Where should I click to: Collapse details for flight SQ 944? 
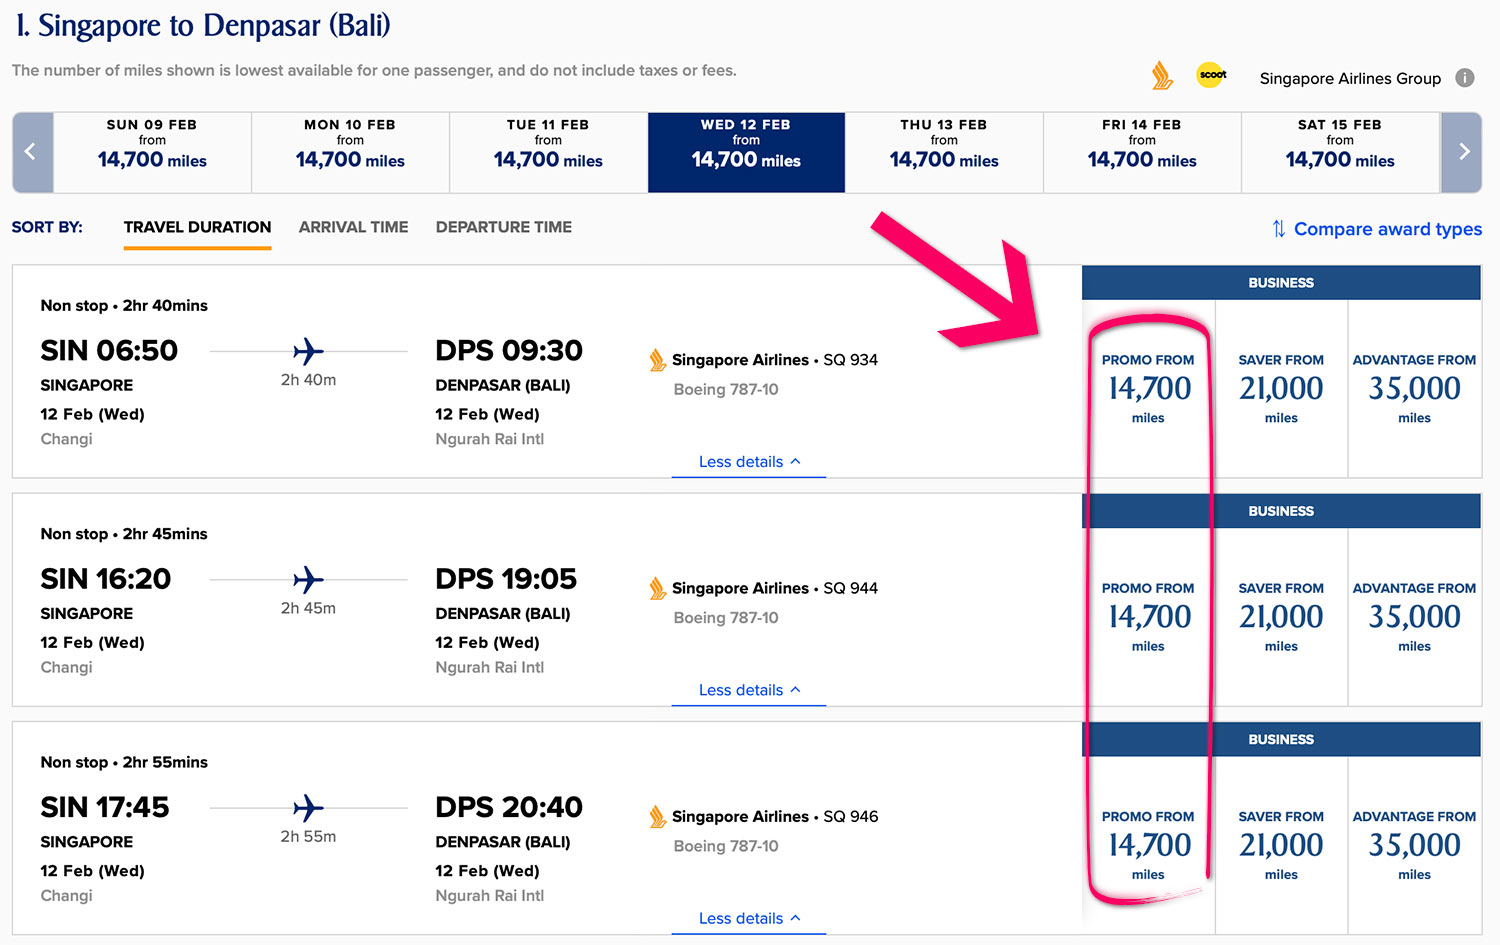tap(749, 690)
